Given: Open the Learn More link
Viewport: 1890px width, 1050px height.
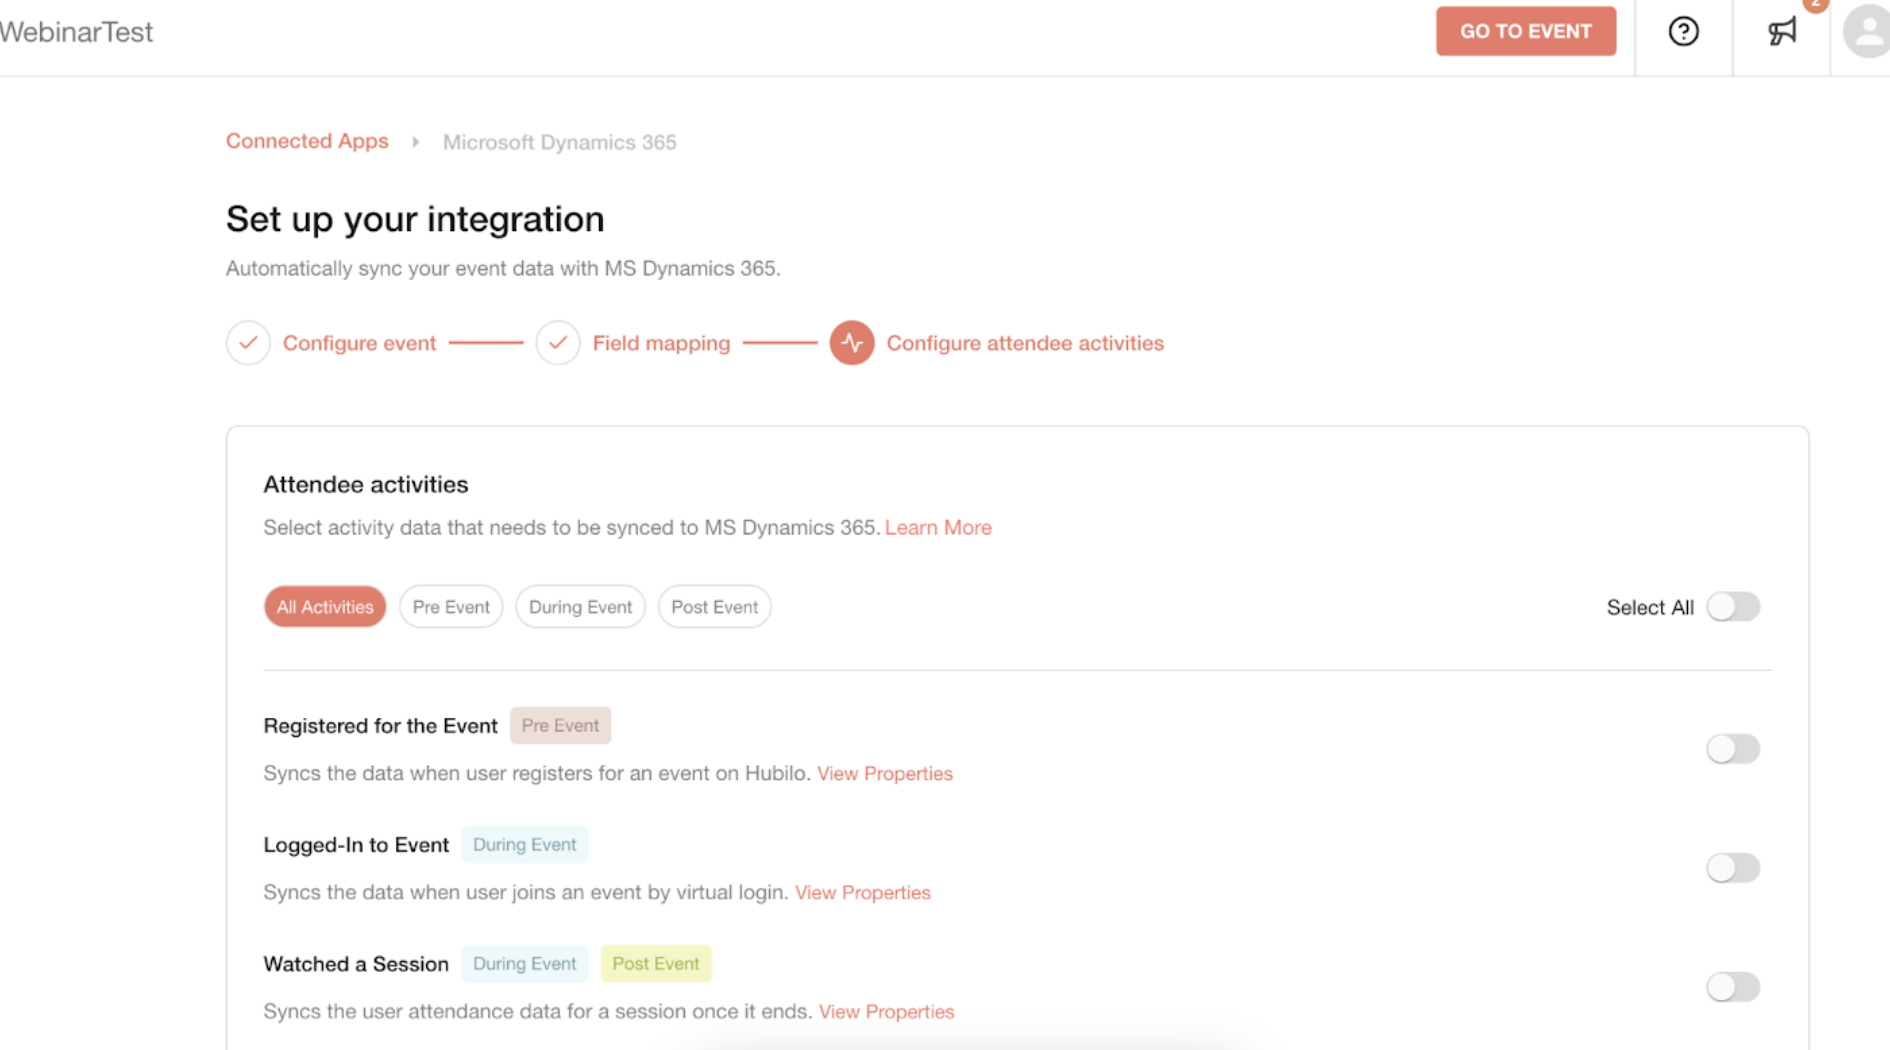Looking at the screenshot, I should coord(938,527).
